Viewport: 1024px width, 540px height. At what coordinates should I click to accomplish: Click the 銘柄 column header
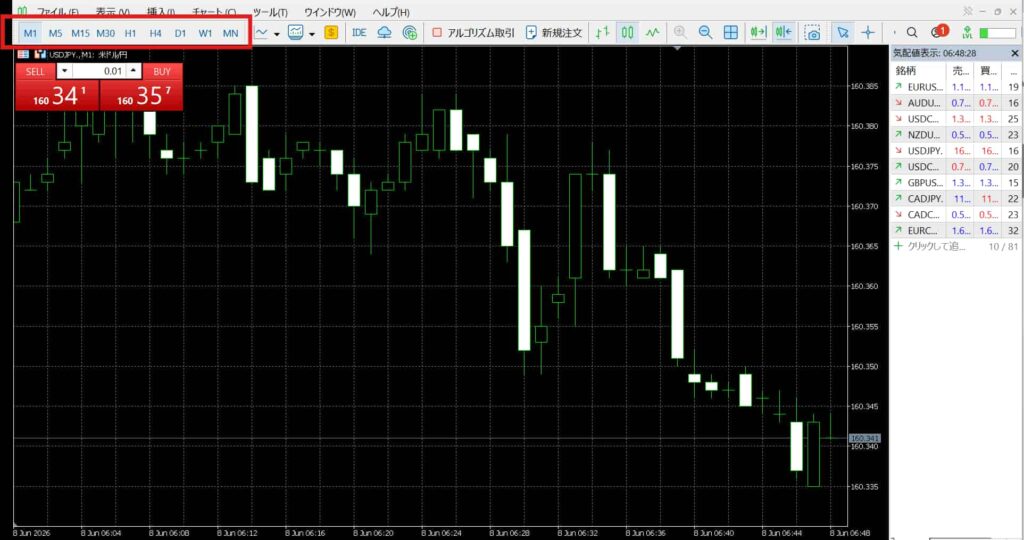point(918,71)
